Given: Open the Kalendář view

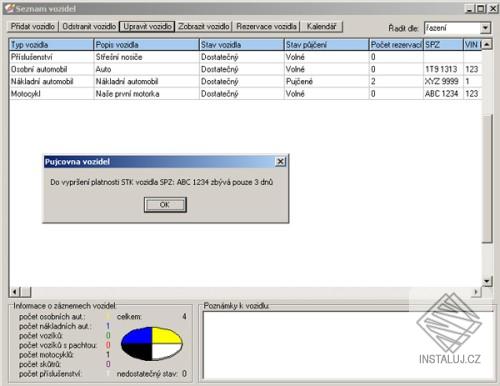Looking at the screenshot, I should (x=321, y=26).
